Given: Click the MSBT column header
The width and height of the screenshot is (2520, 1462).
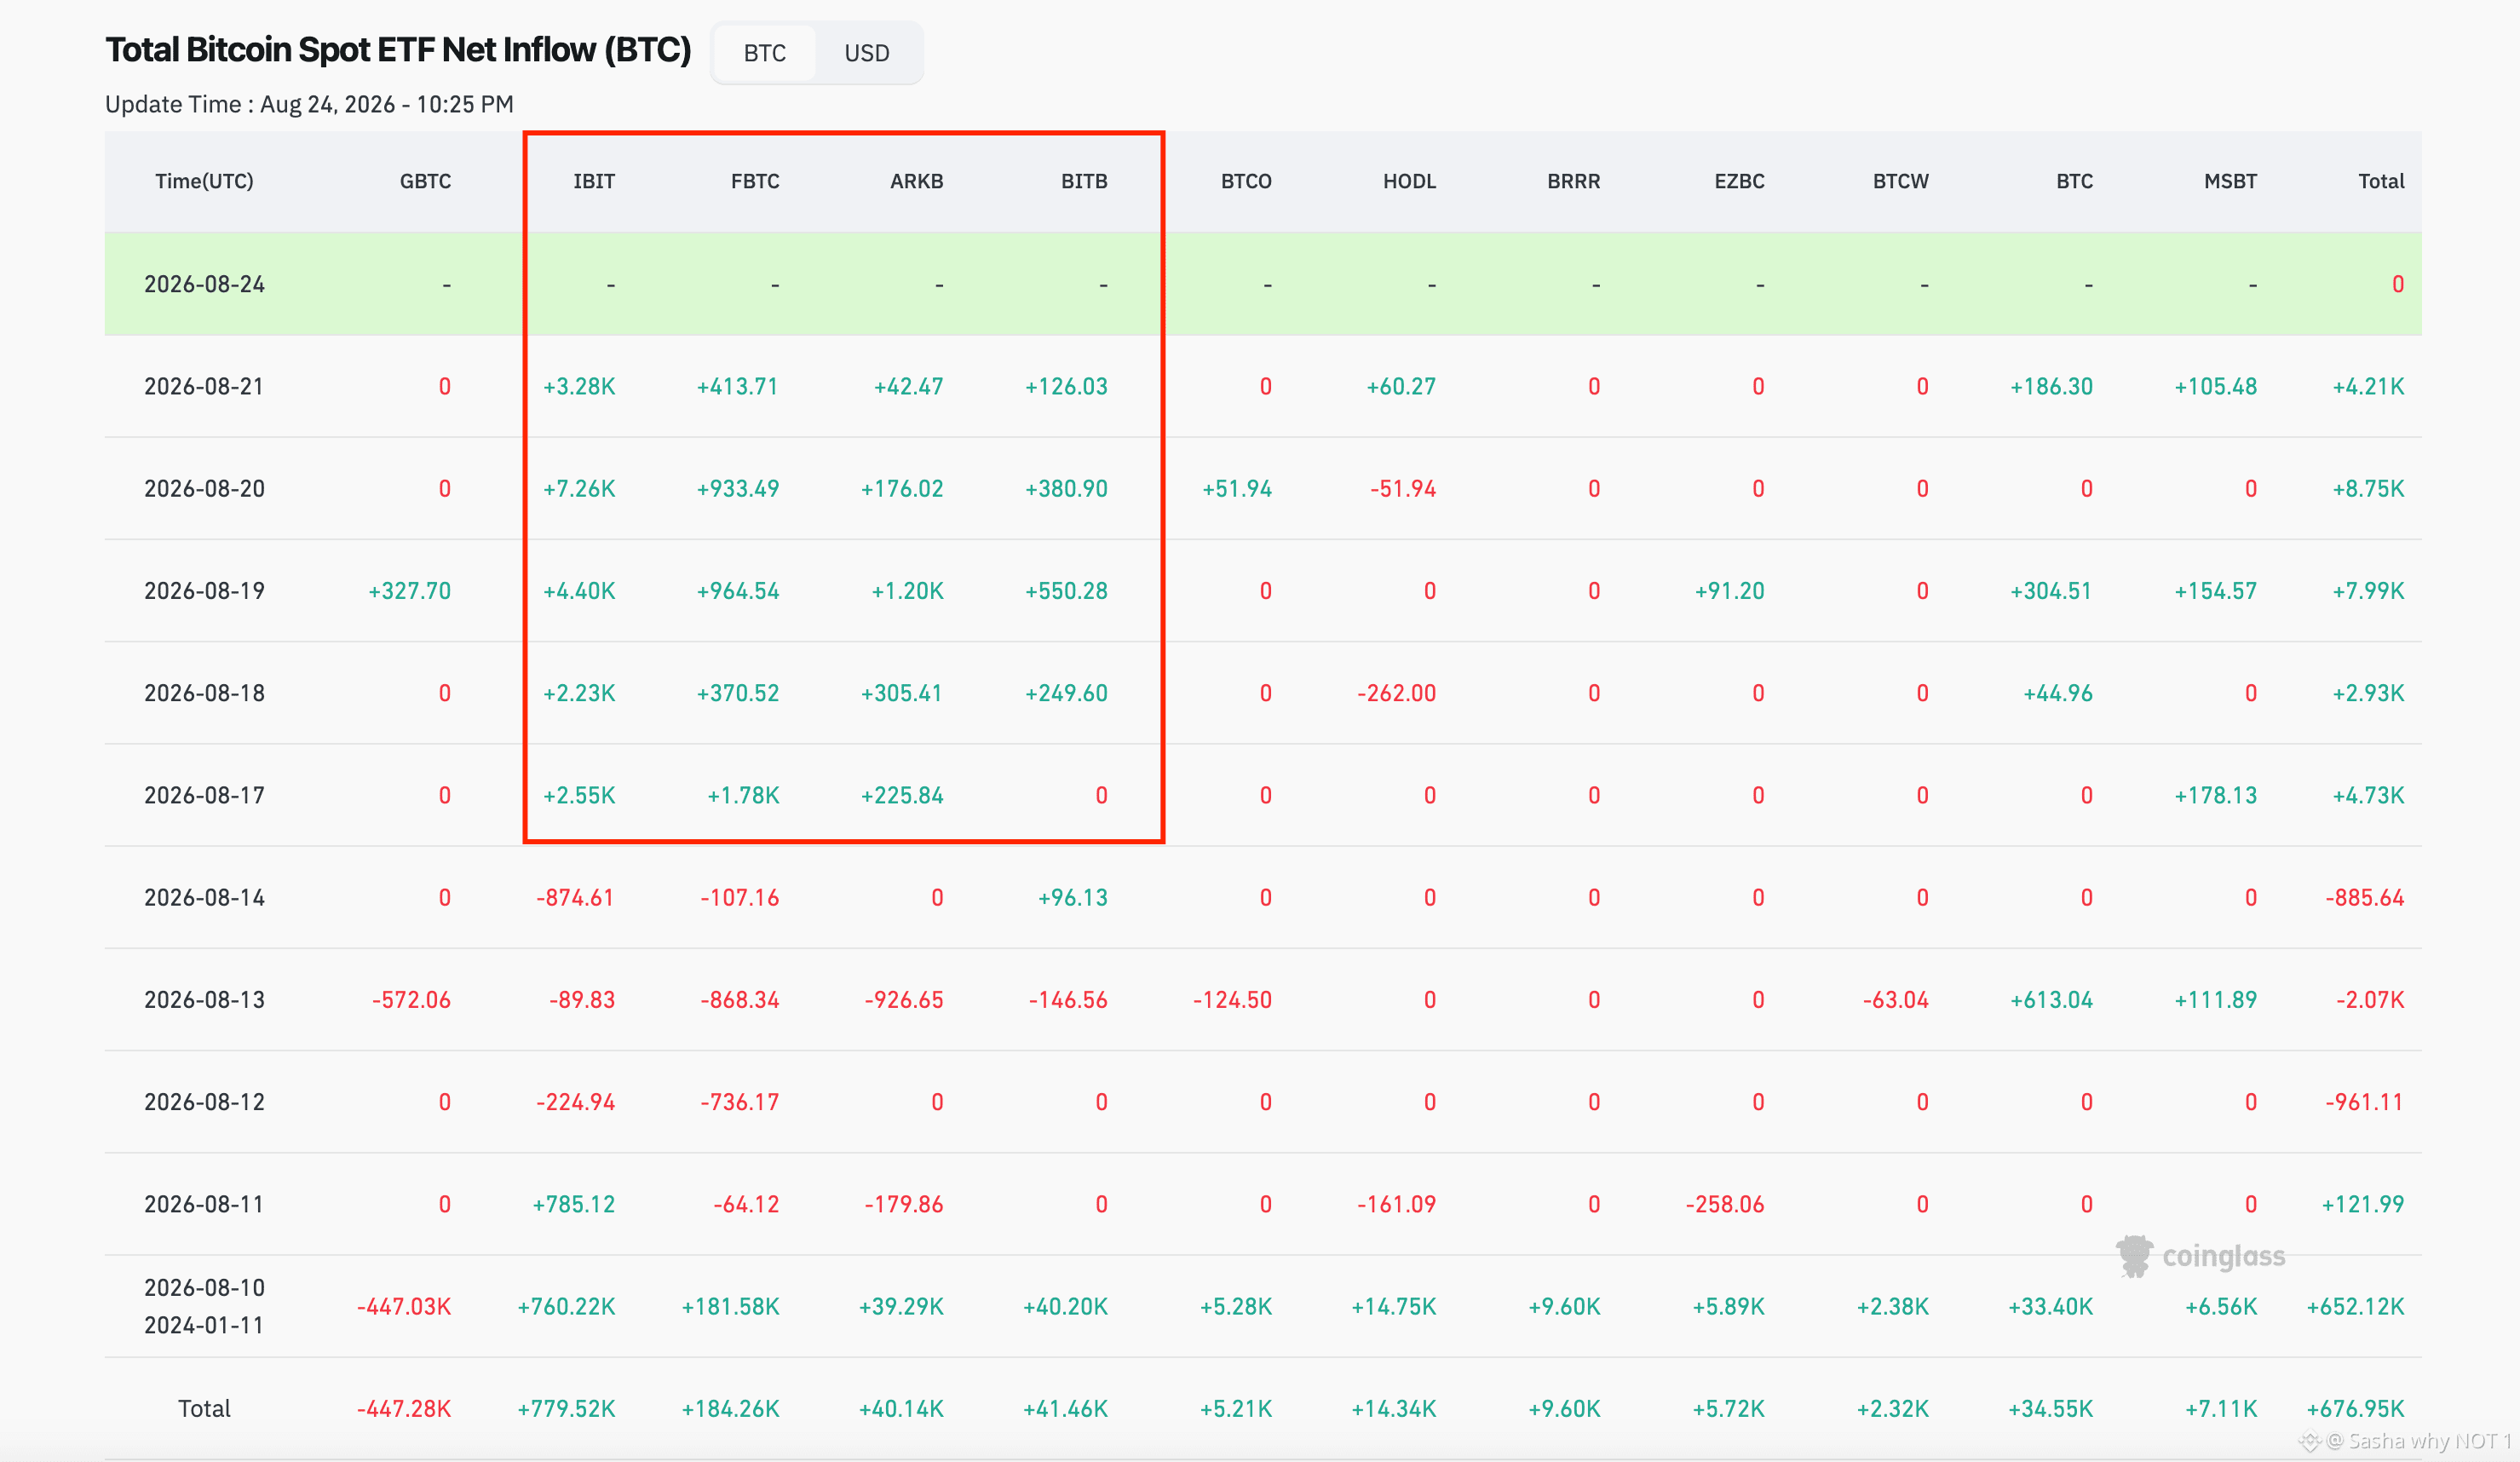Looking at the screenshot, I should [2230, 181].
